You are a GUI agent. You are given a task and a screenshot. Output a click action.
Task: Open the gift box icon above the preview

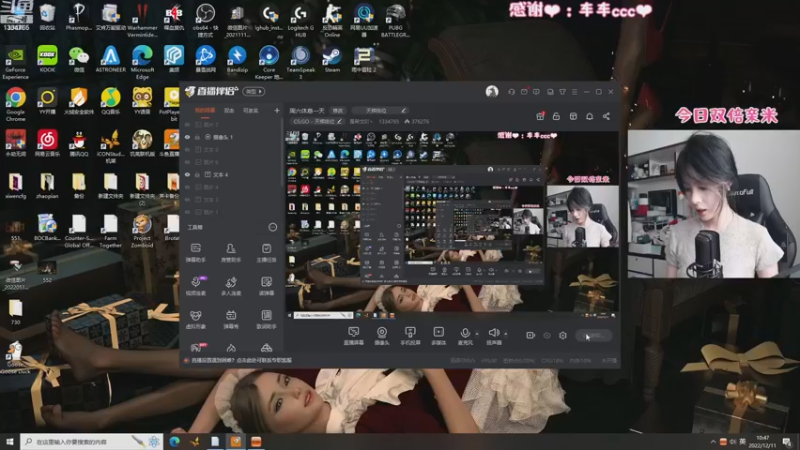[x=540, y=116]
